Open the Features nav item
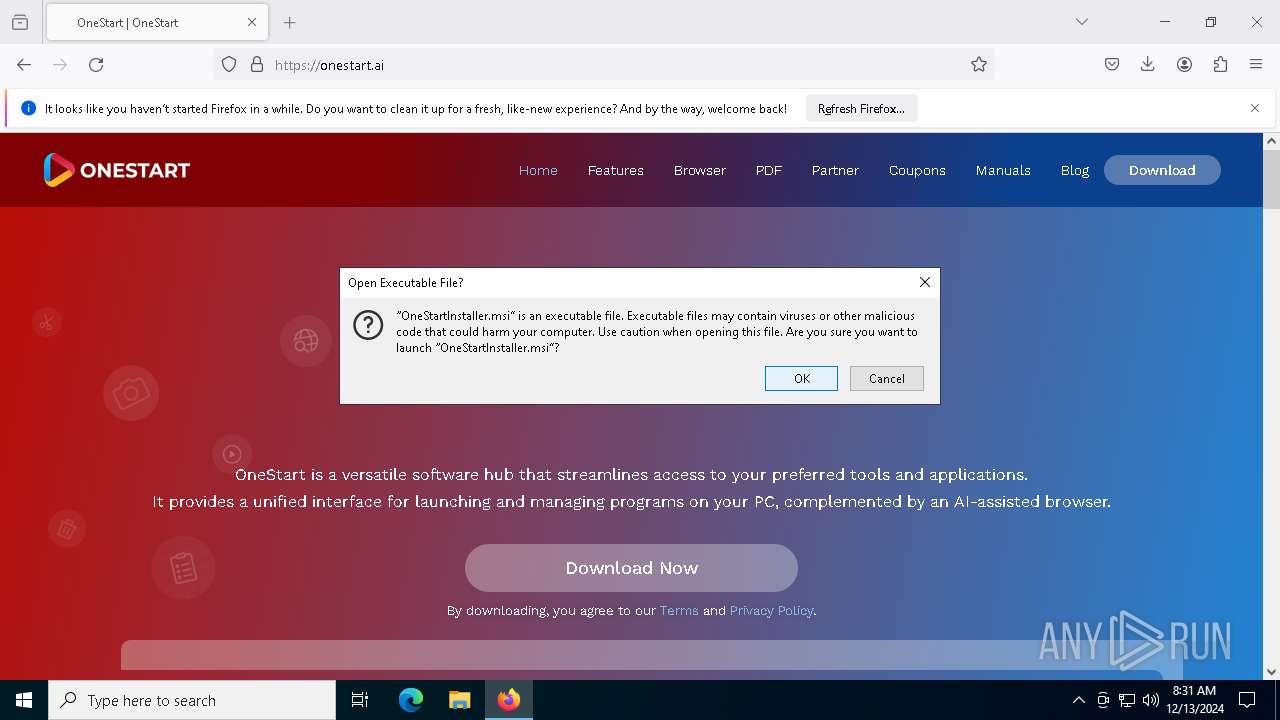 click(x=616, y=170)
